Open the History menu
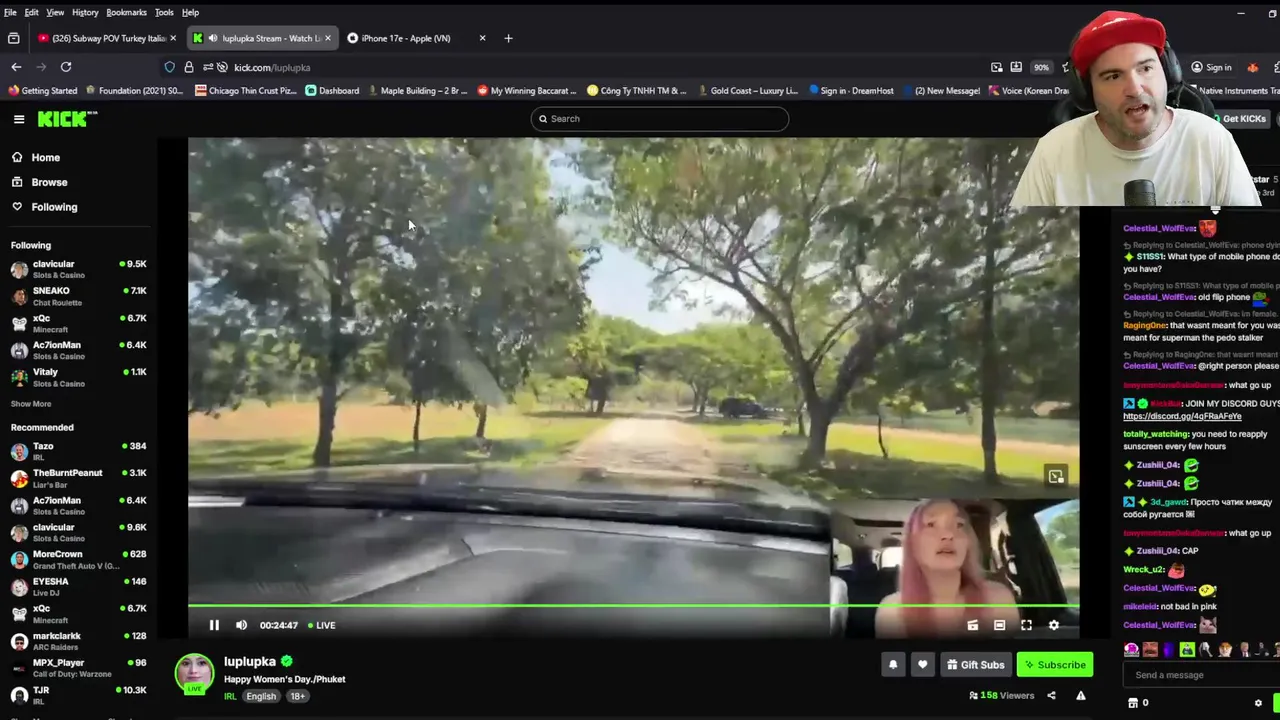Screen dimensions: 1280x720 pos(85,12)
